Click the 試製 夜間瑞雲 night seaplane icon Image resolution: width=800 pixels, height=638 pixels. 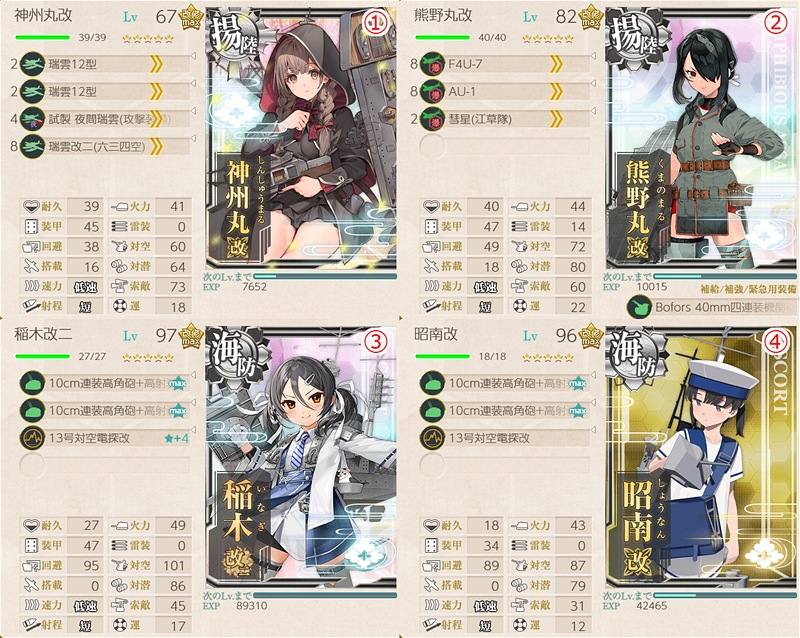32,119
